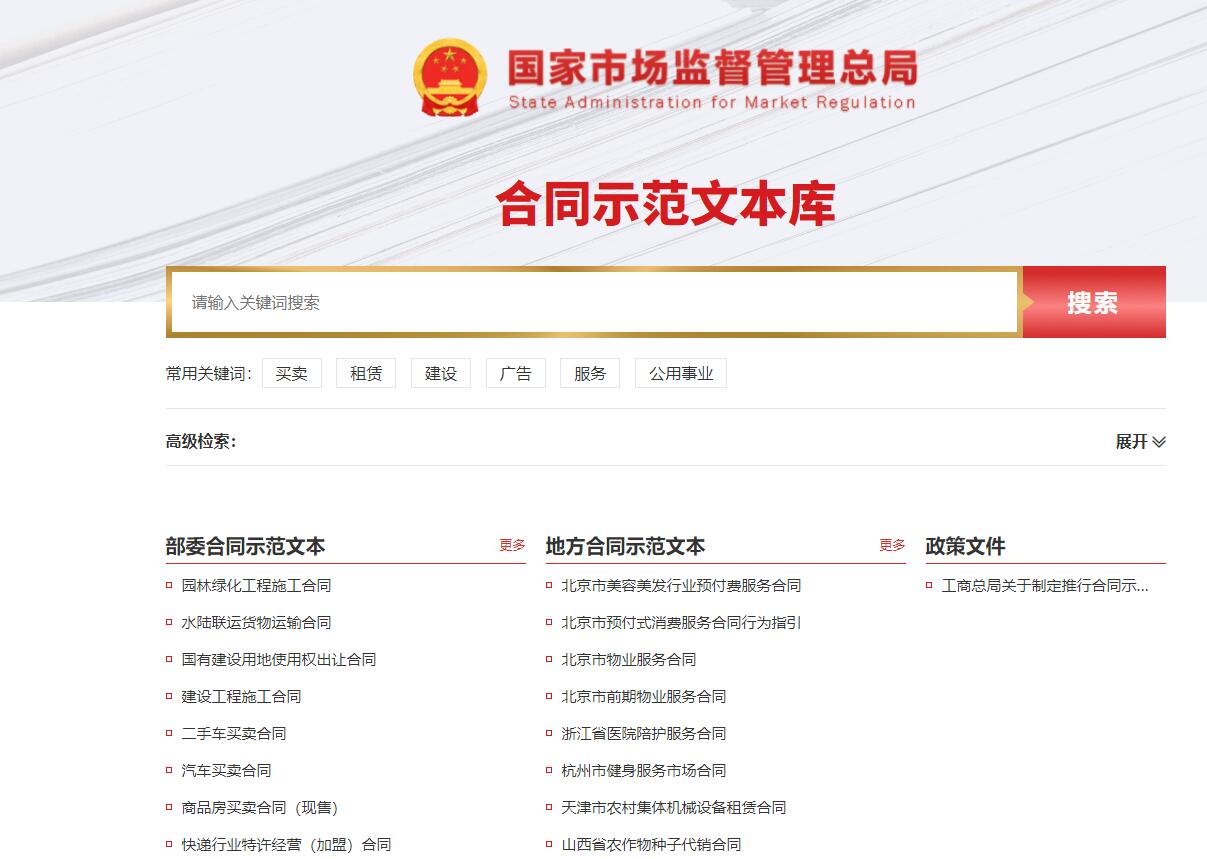This screenshot has width=1207, height=859.
Task: Click the 高级检索 label
Action: [x=201, y=441]
